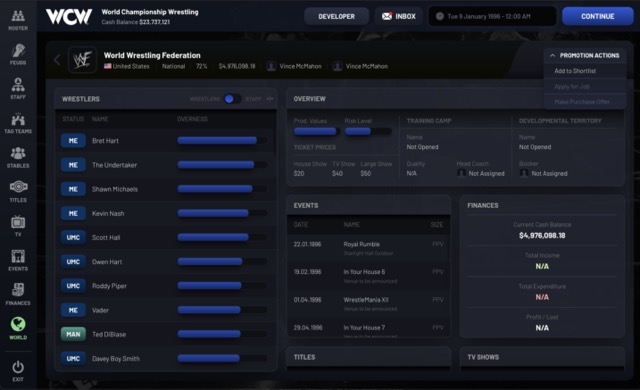Click Booker Not Assigned avatar
Image resolution: width=640 pixels, height=390 pixels.
524,173
